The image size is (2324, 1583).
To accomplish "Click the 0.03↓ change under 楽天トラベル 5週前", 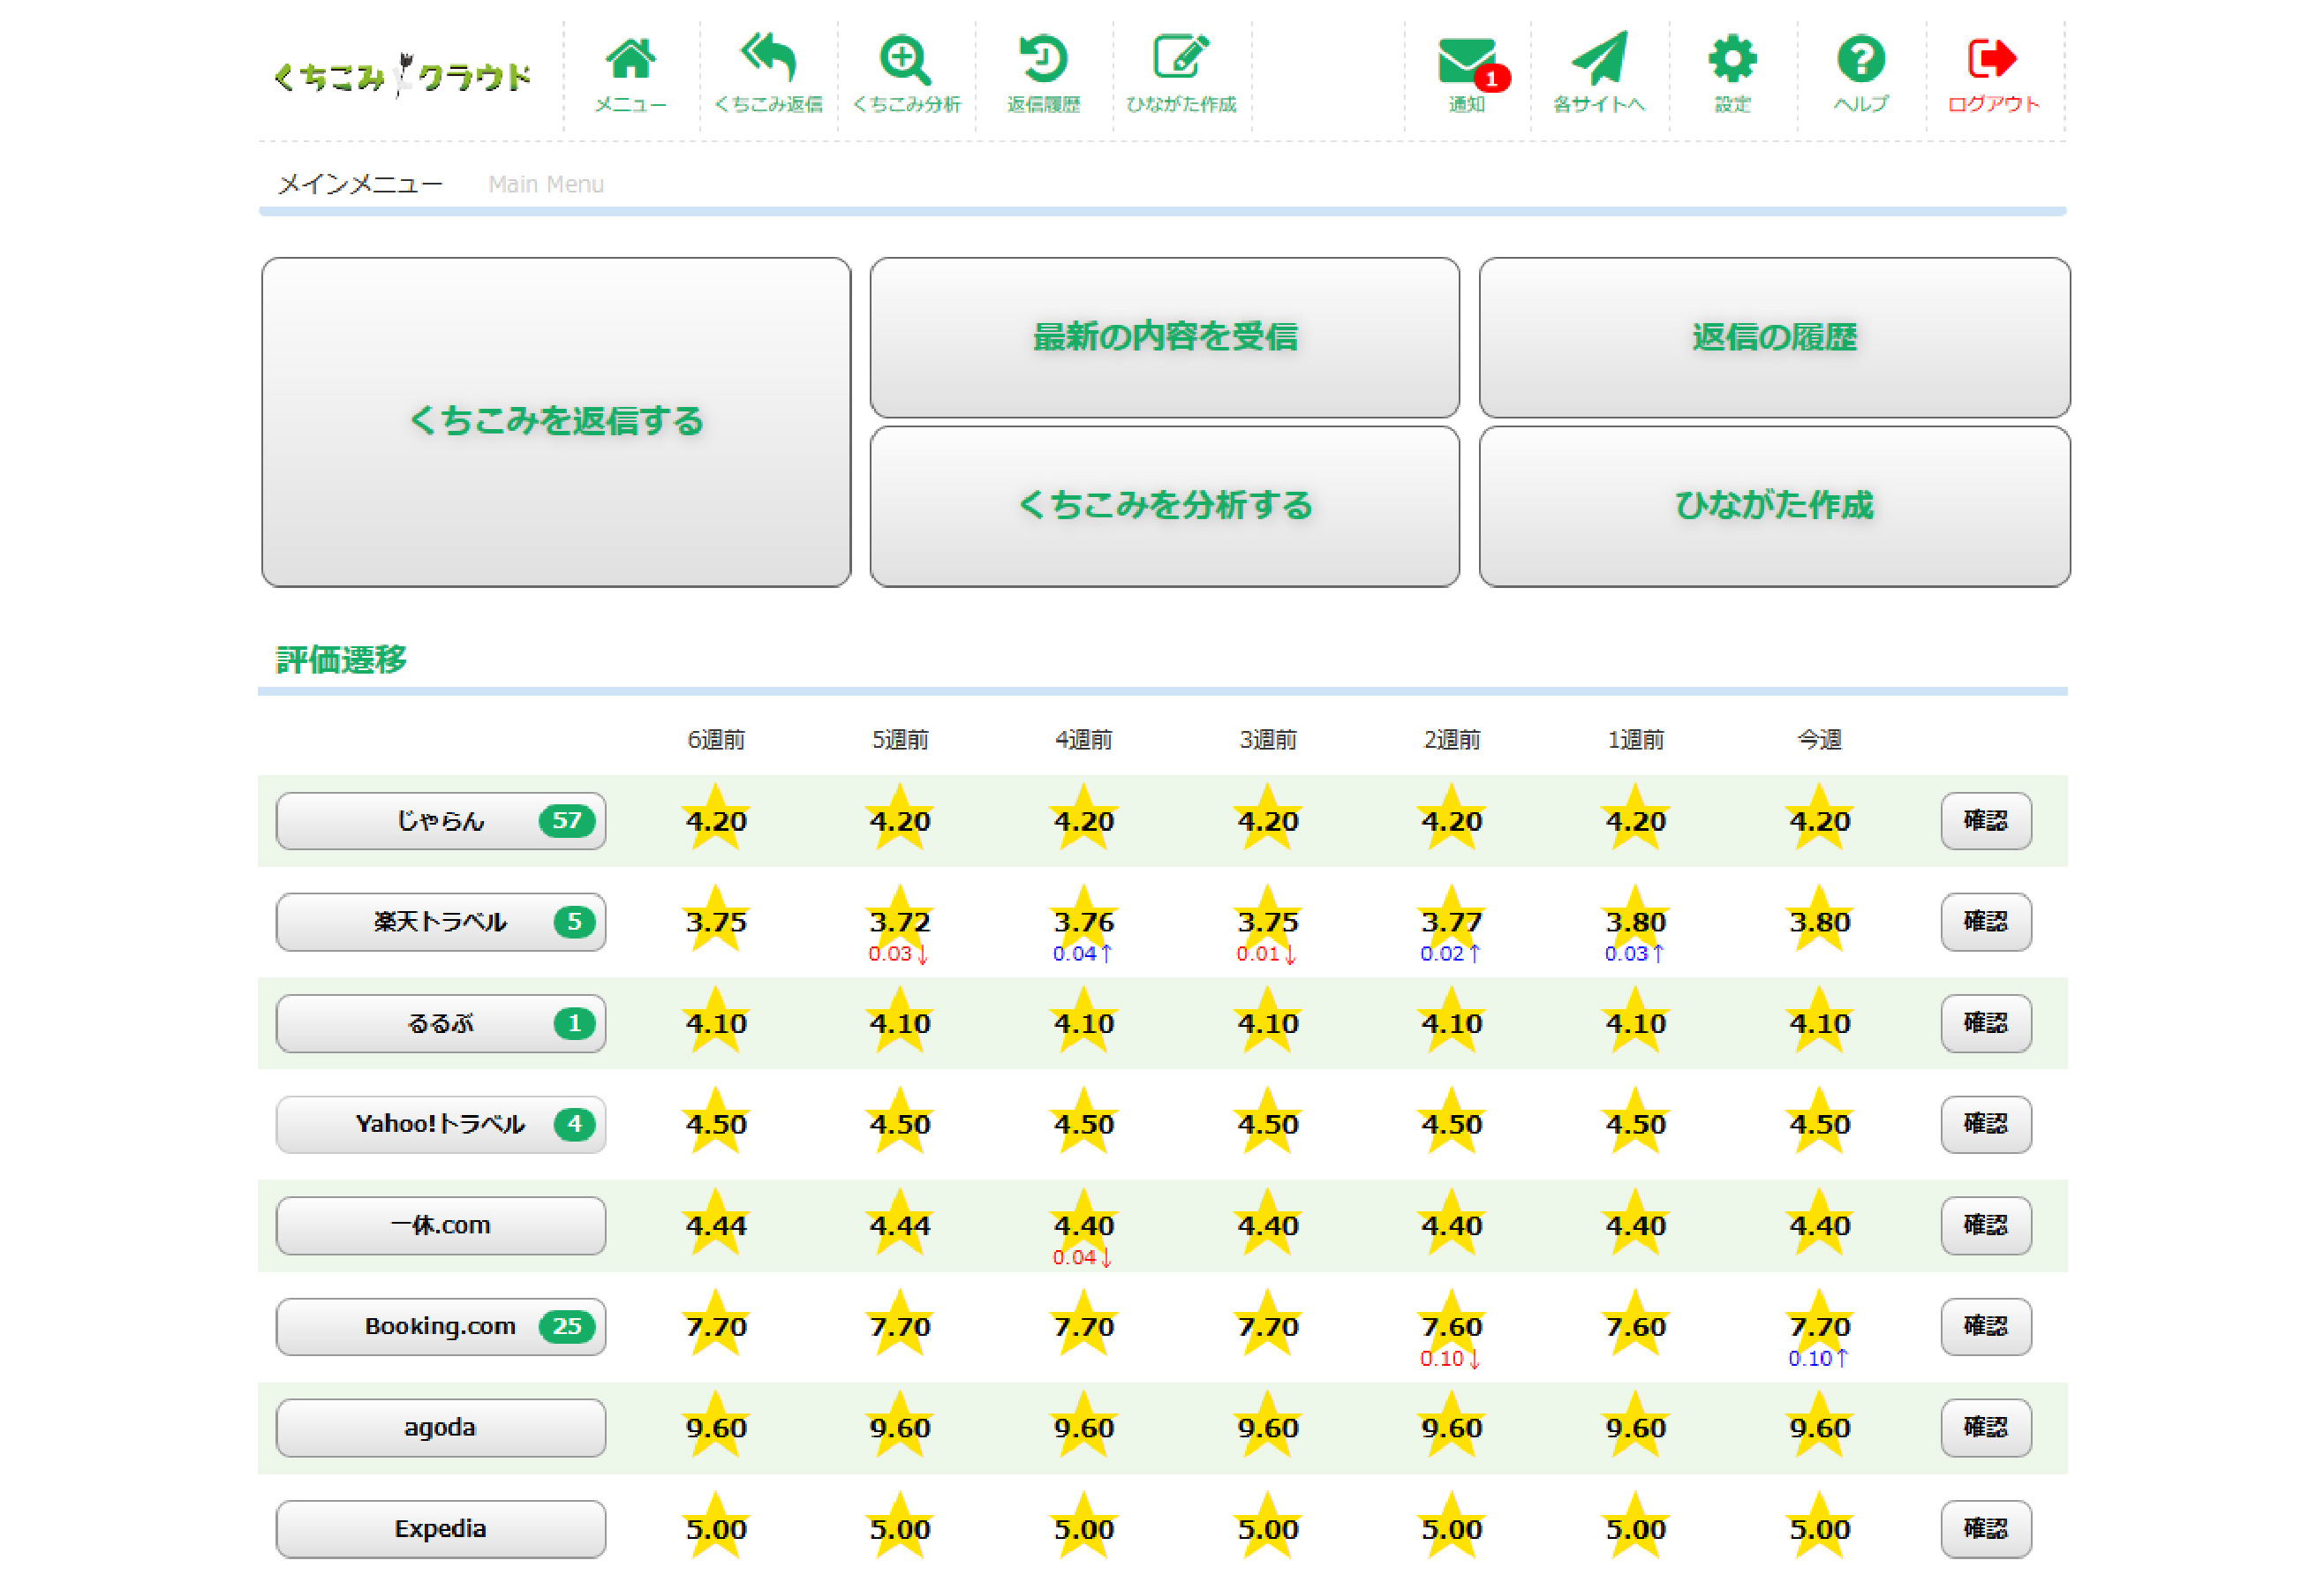I will 898,954.
